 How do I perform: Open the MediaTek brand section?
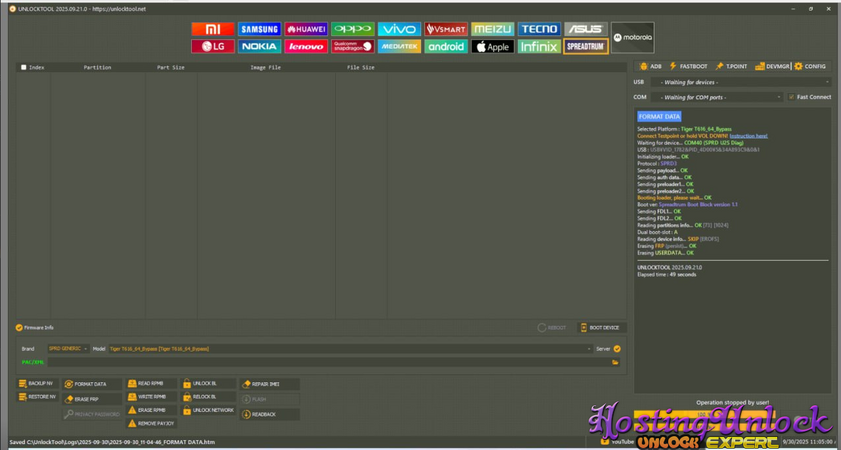[x=399, y=46]
